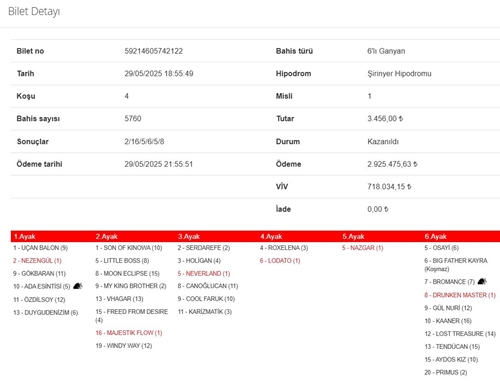Screen dimensions: 500x383
Task: Click winning horse NEZENGÜL entry
Action: pos(37,261)
